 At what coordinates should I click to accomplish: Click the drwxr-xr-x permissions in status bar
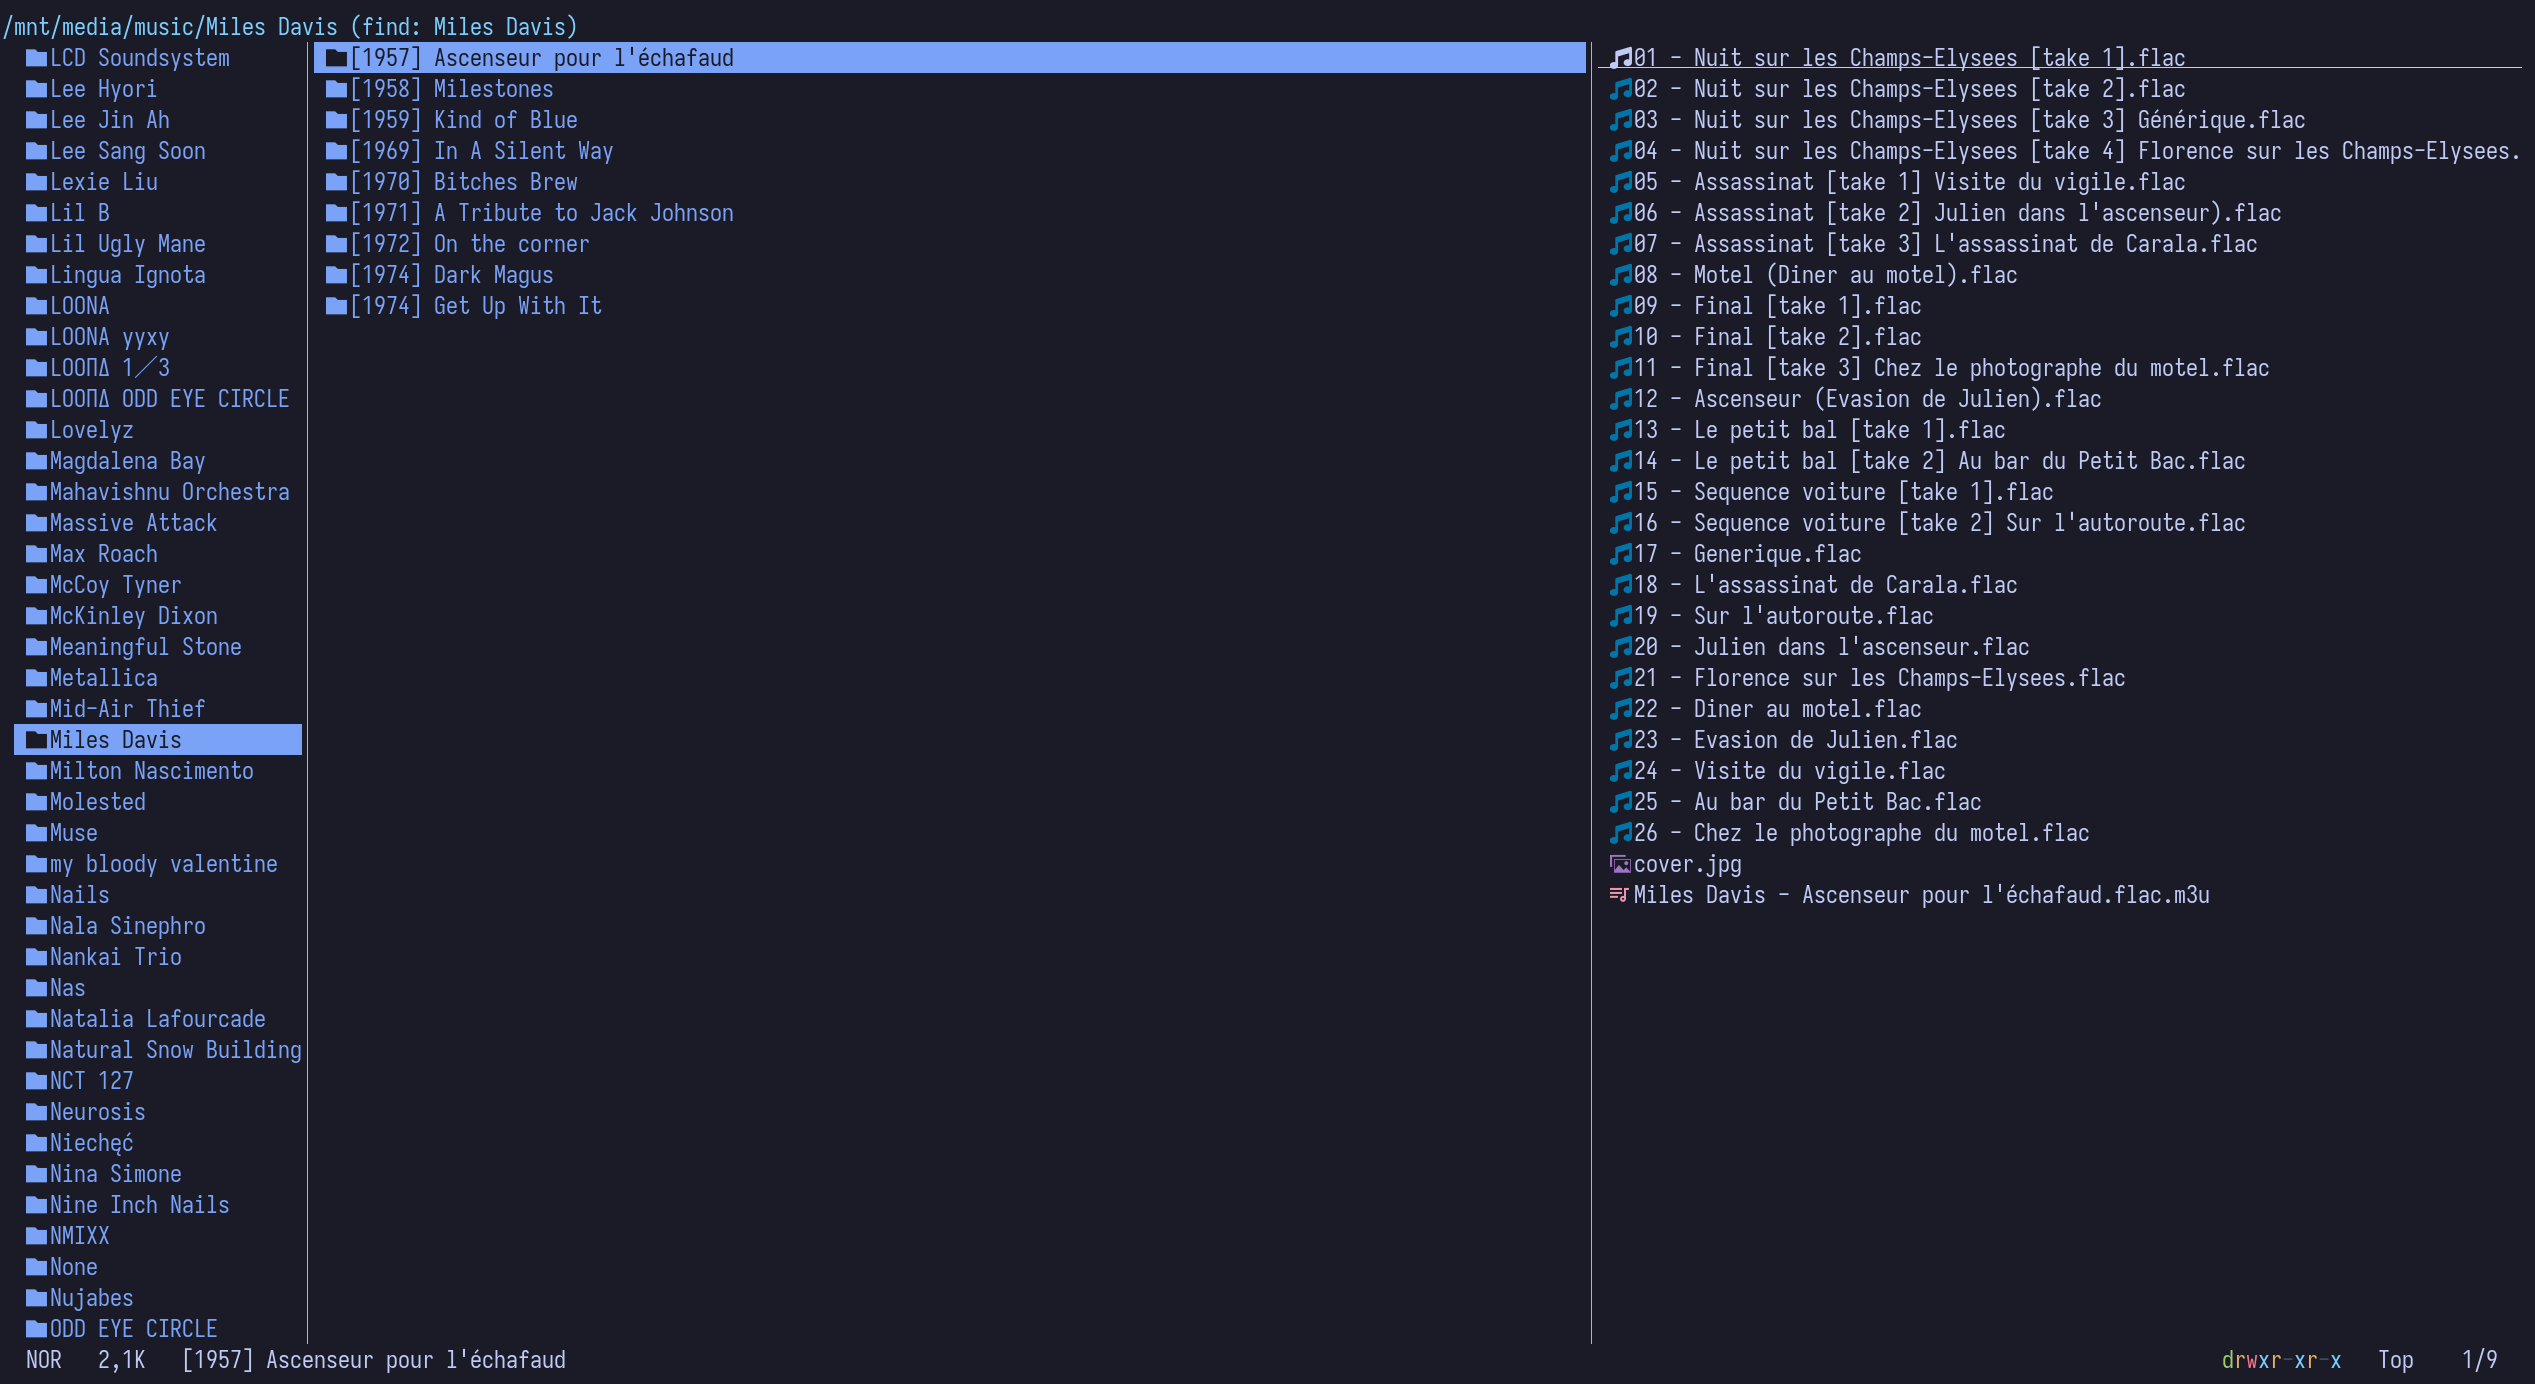point(2280,1360)
